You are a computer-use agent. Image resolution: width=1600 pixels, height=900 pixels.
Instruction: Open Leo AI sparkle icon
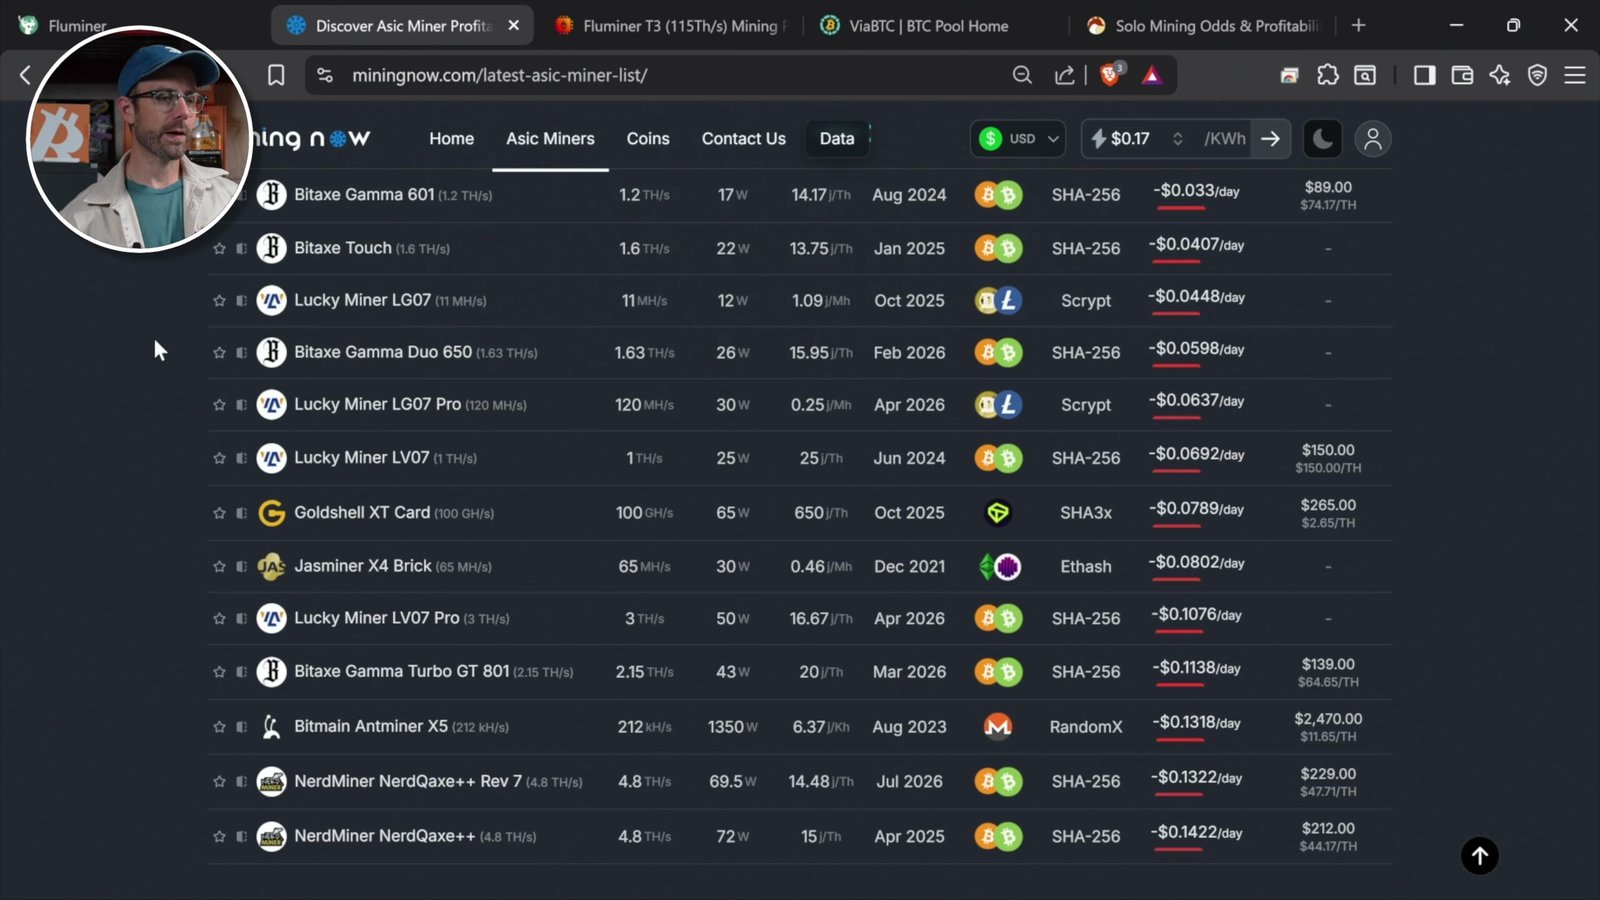(x=1500, y=75)
